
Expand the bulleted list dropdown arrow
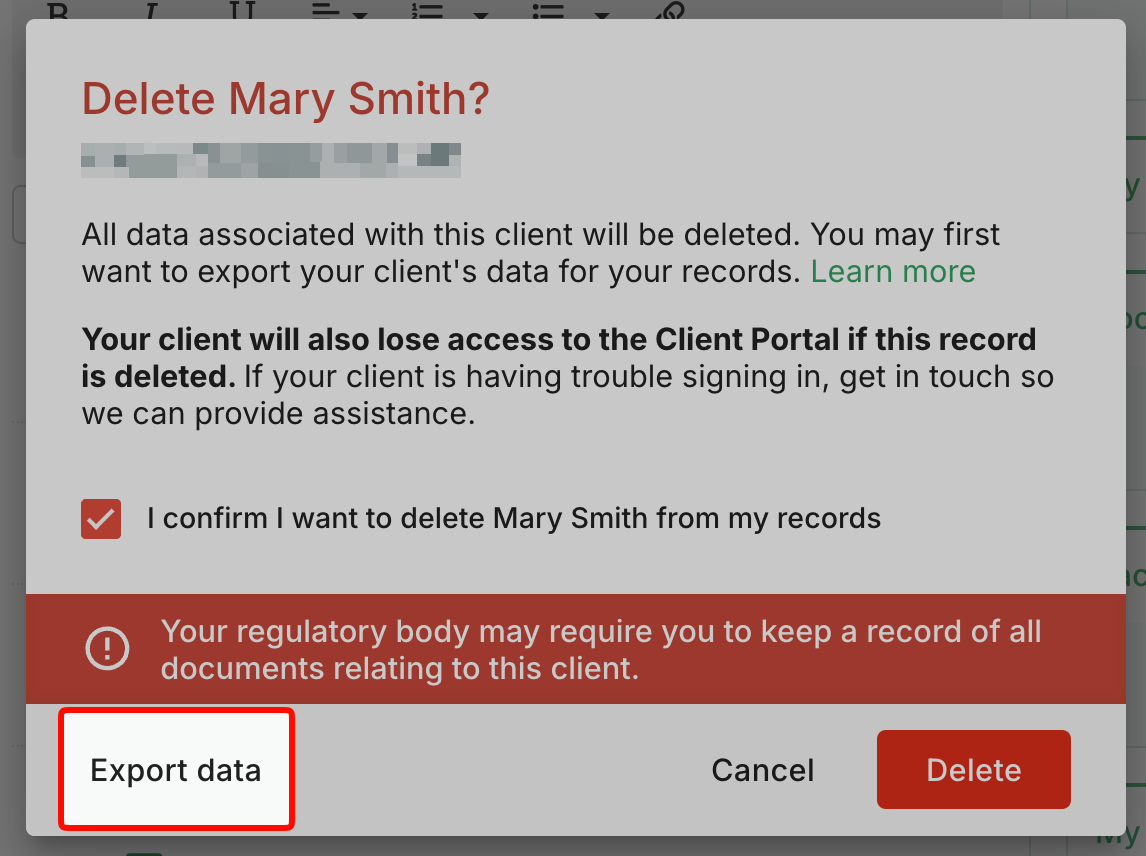602,14
